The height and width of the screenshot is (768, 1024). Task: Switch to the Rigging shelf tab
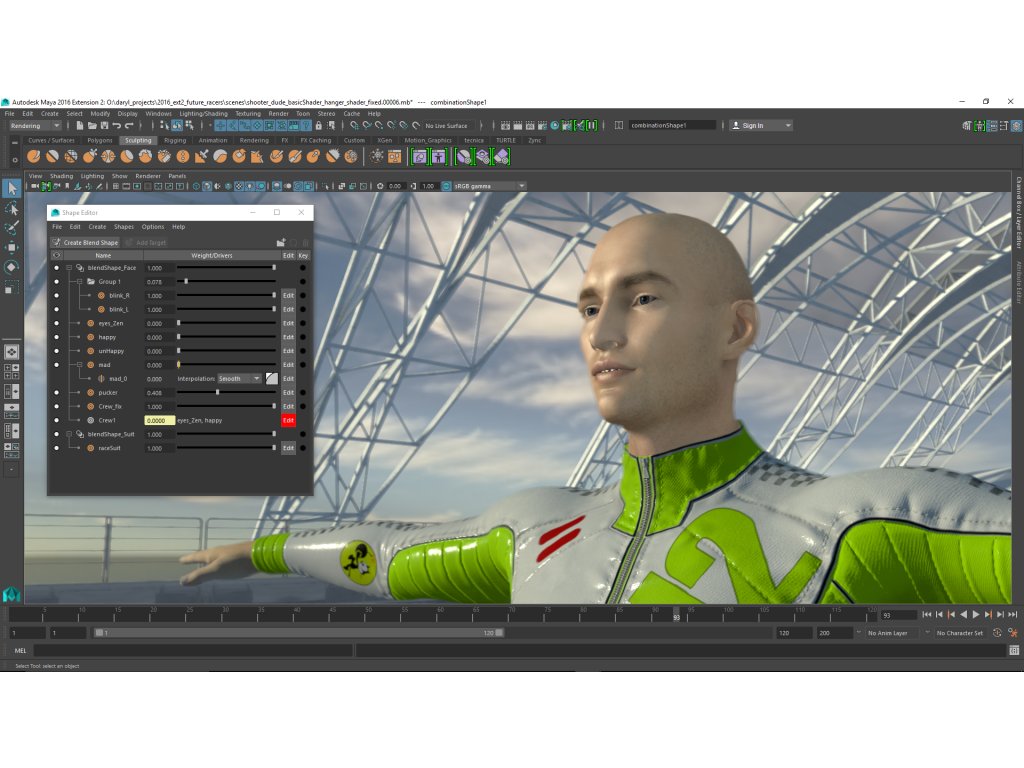pyautogui.click(x=175, y=141)
